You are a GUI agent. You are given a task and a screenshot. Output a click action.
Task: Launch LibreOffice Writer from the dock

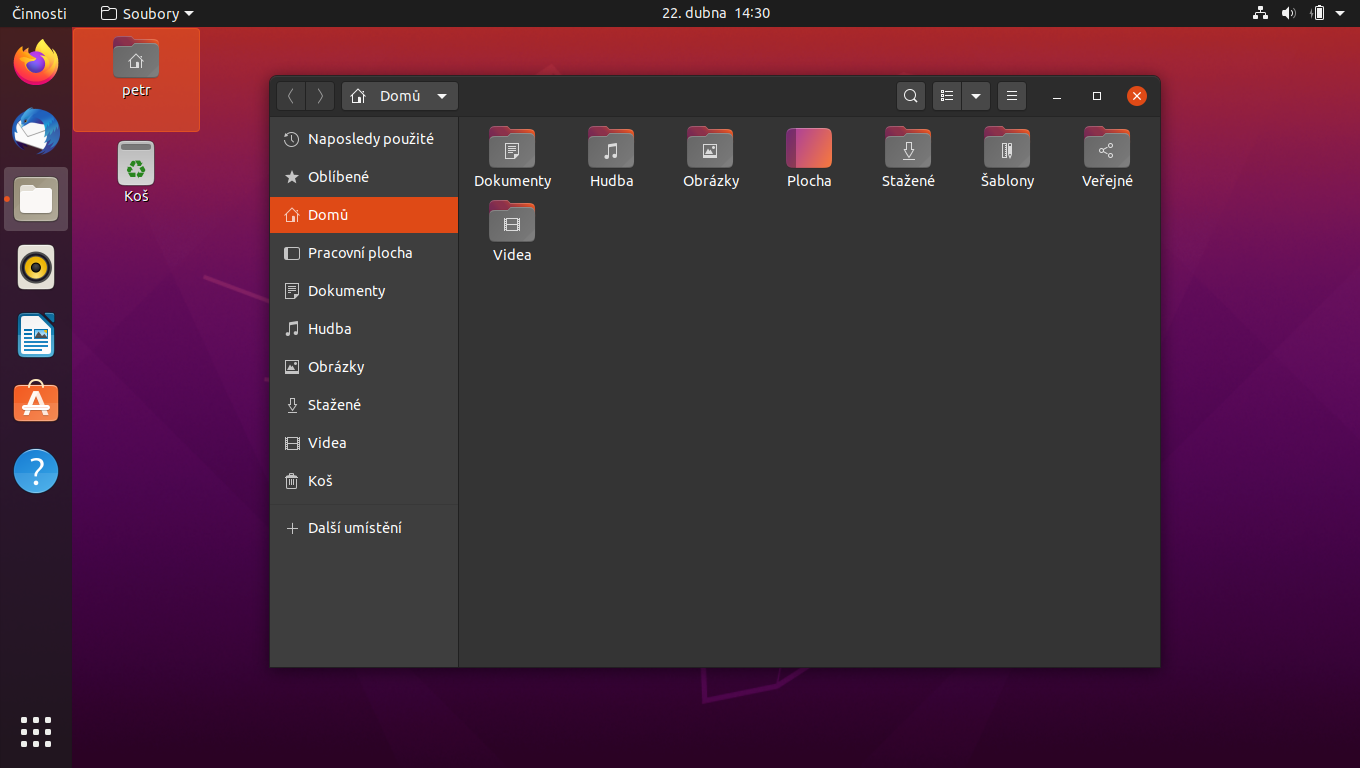tap(36, 335)
